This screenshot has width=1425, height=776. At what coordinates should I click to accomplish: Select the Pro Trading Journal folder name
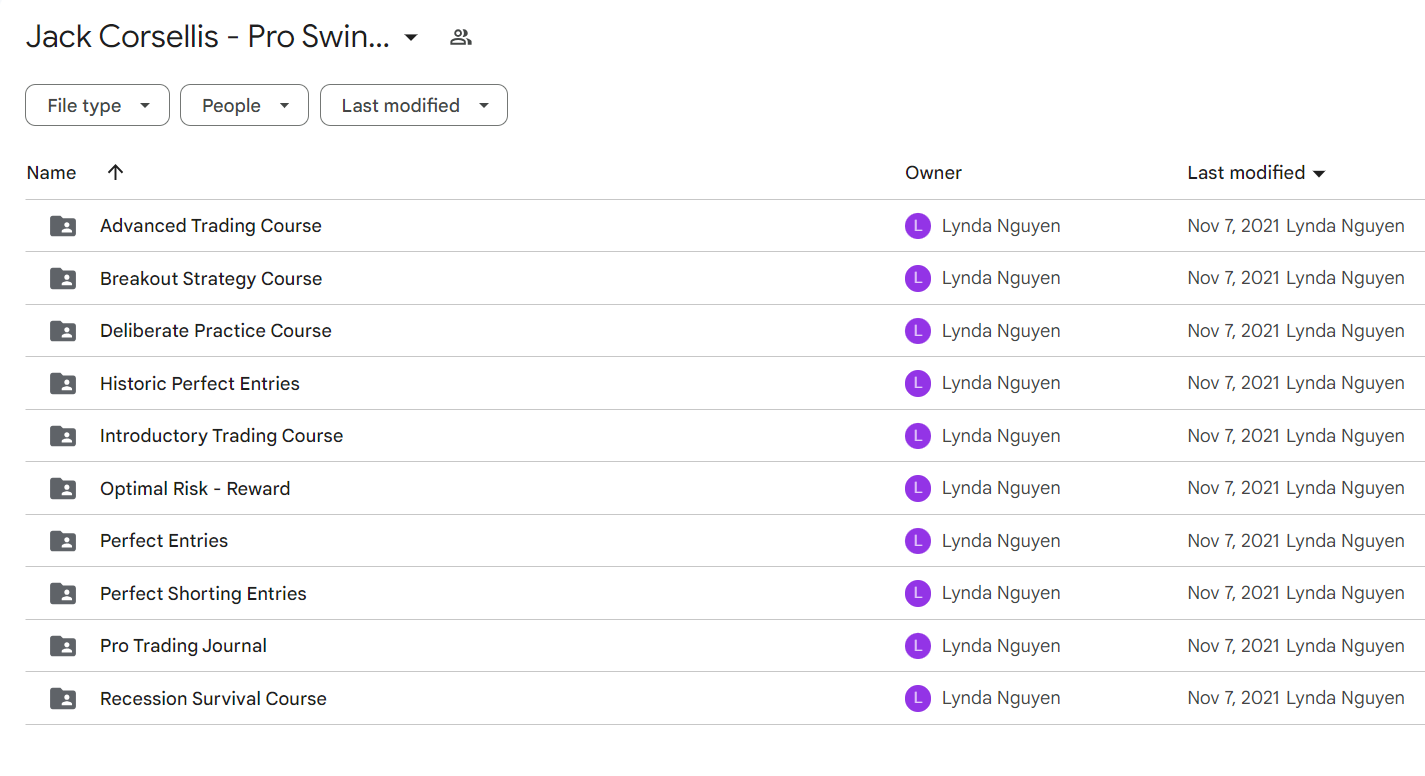click(183, 646)
